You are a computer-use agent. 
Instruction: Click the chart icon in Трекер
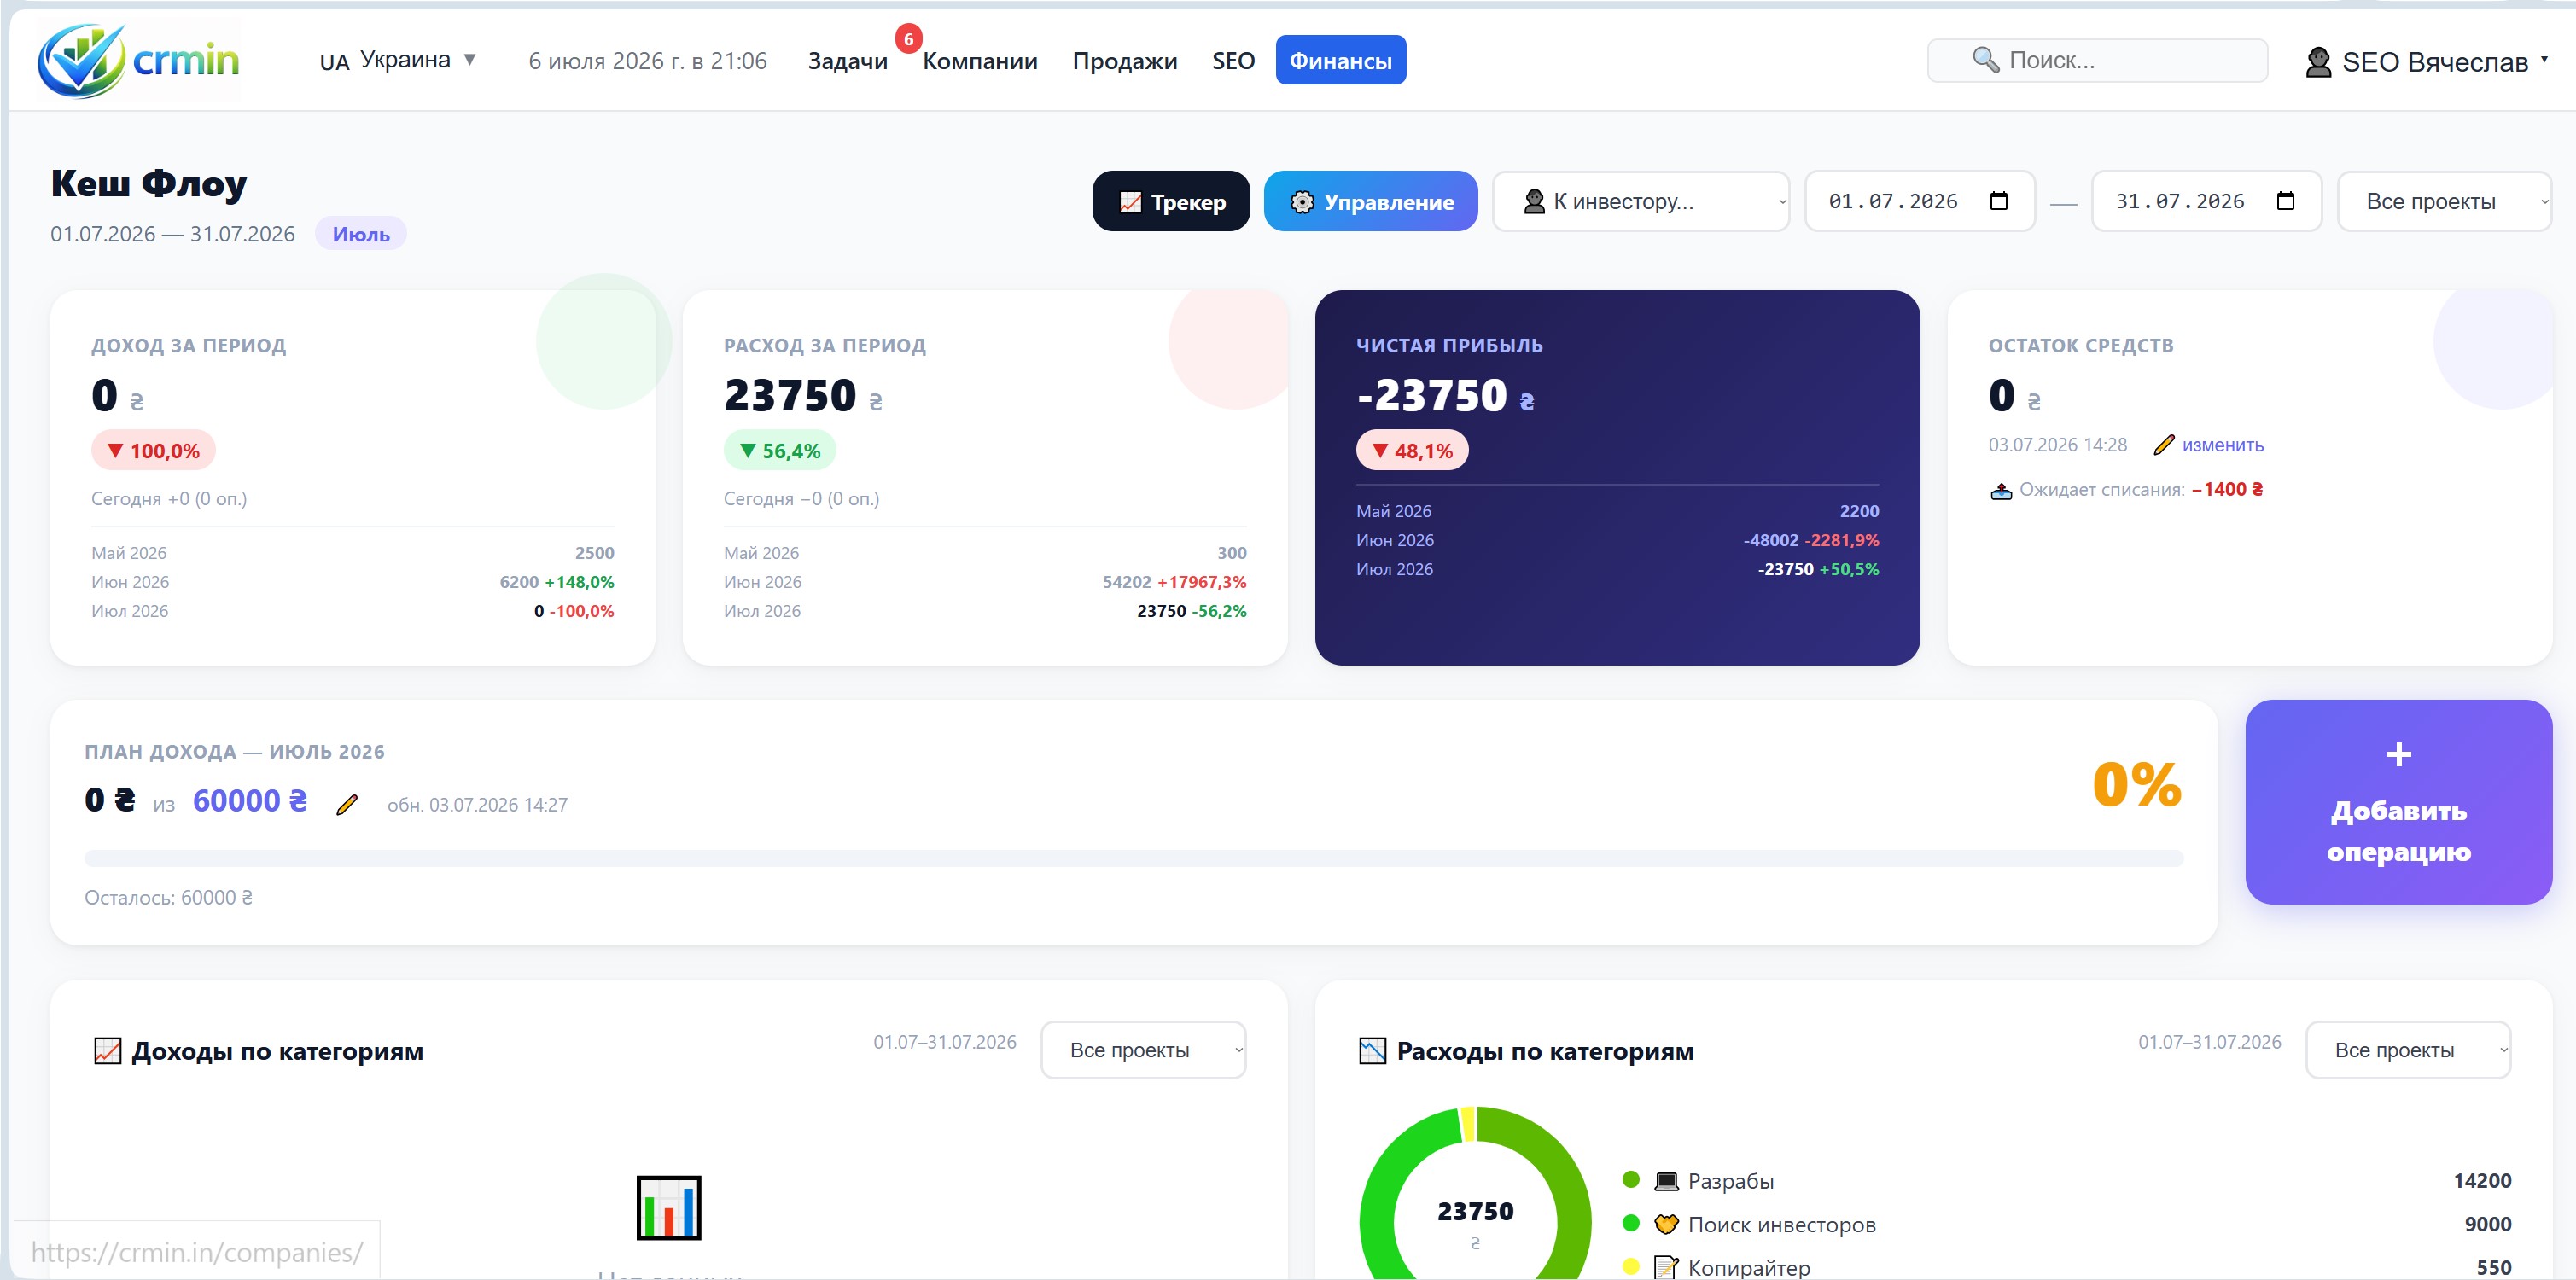[x=1130, y=202]
